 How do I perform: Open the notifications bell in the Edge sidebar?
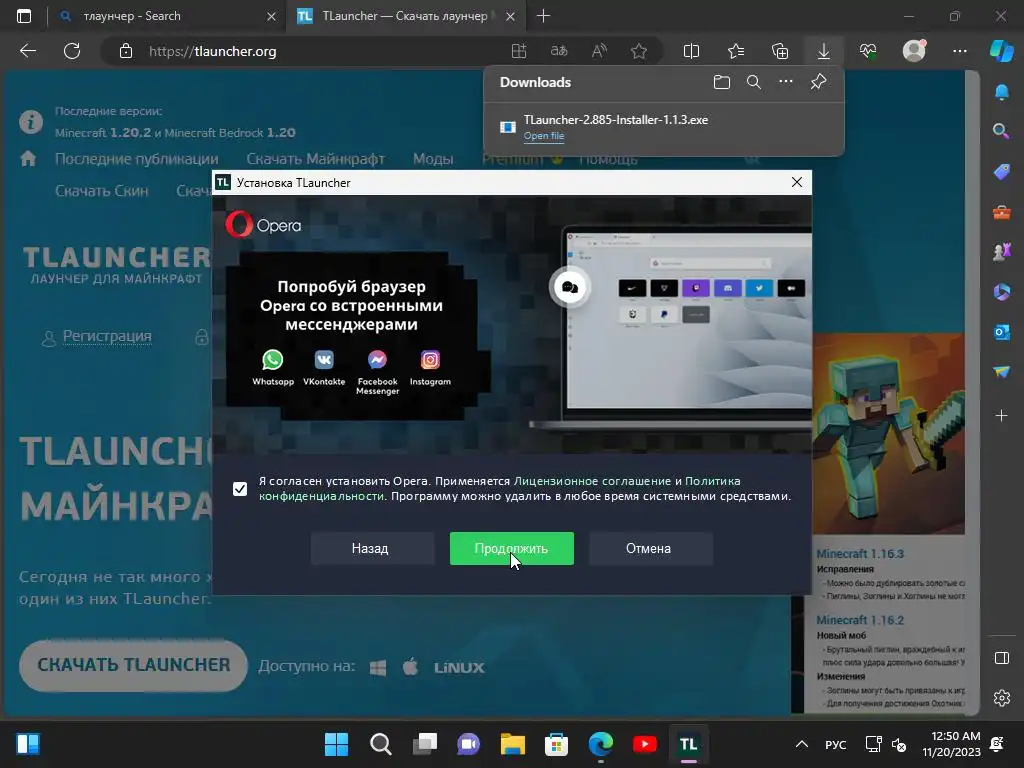[1001, 92]
